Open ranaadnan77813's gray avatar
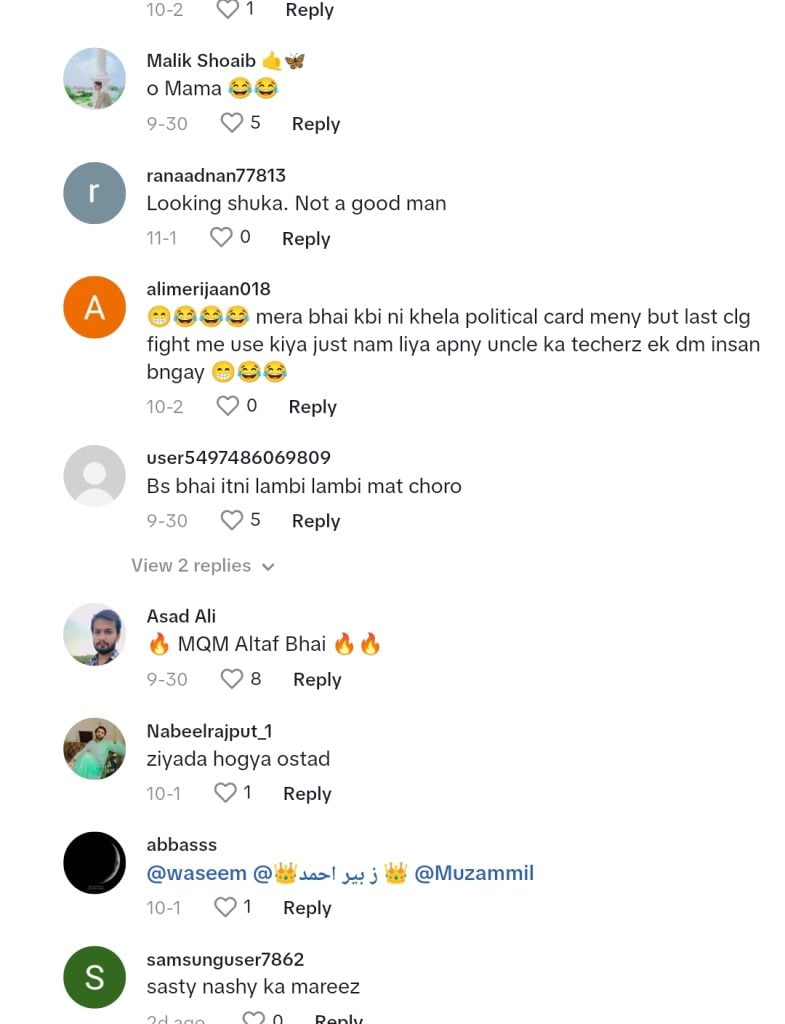This screenshot has height=1024, width=785. coord(94,192)
